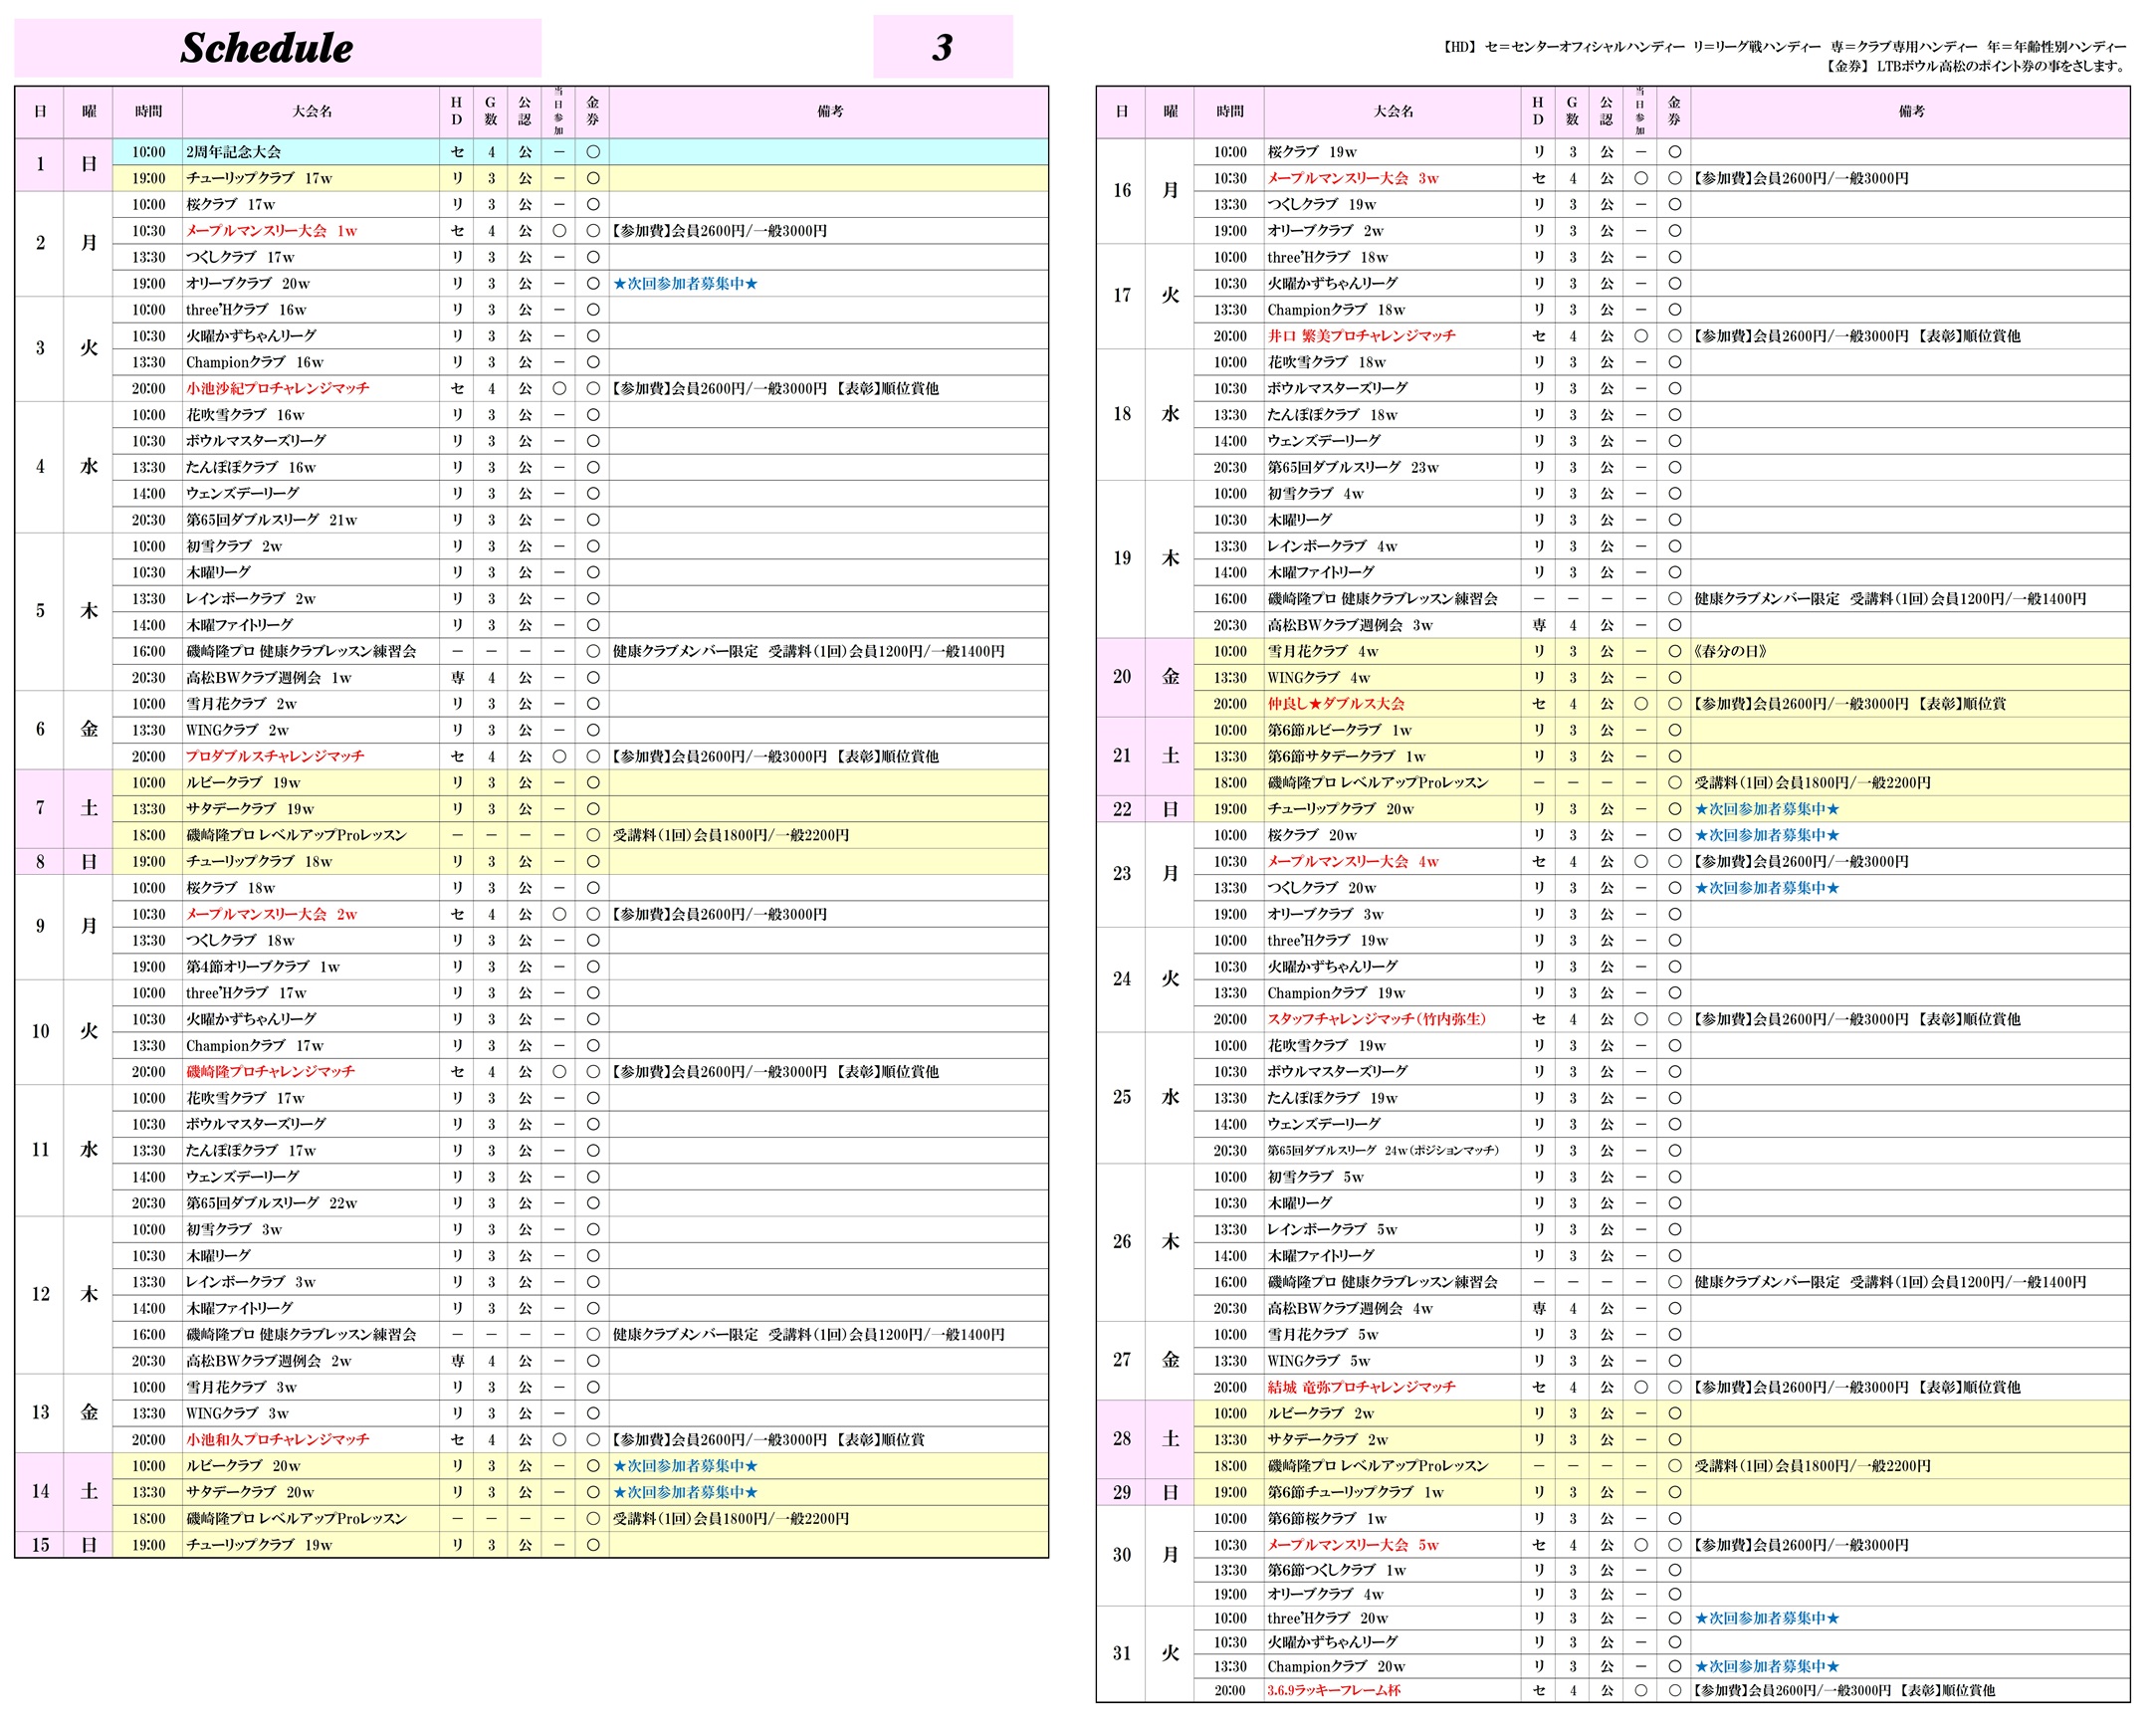Select 第4節オリーブクラブ 1w row name

(262, 966)
